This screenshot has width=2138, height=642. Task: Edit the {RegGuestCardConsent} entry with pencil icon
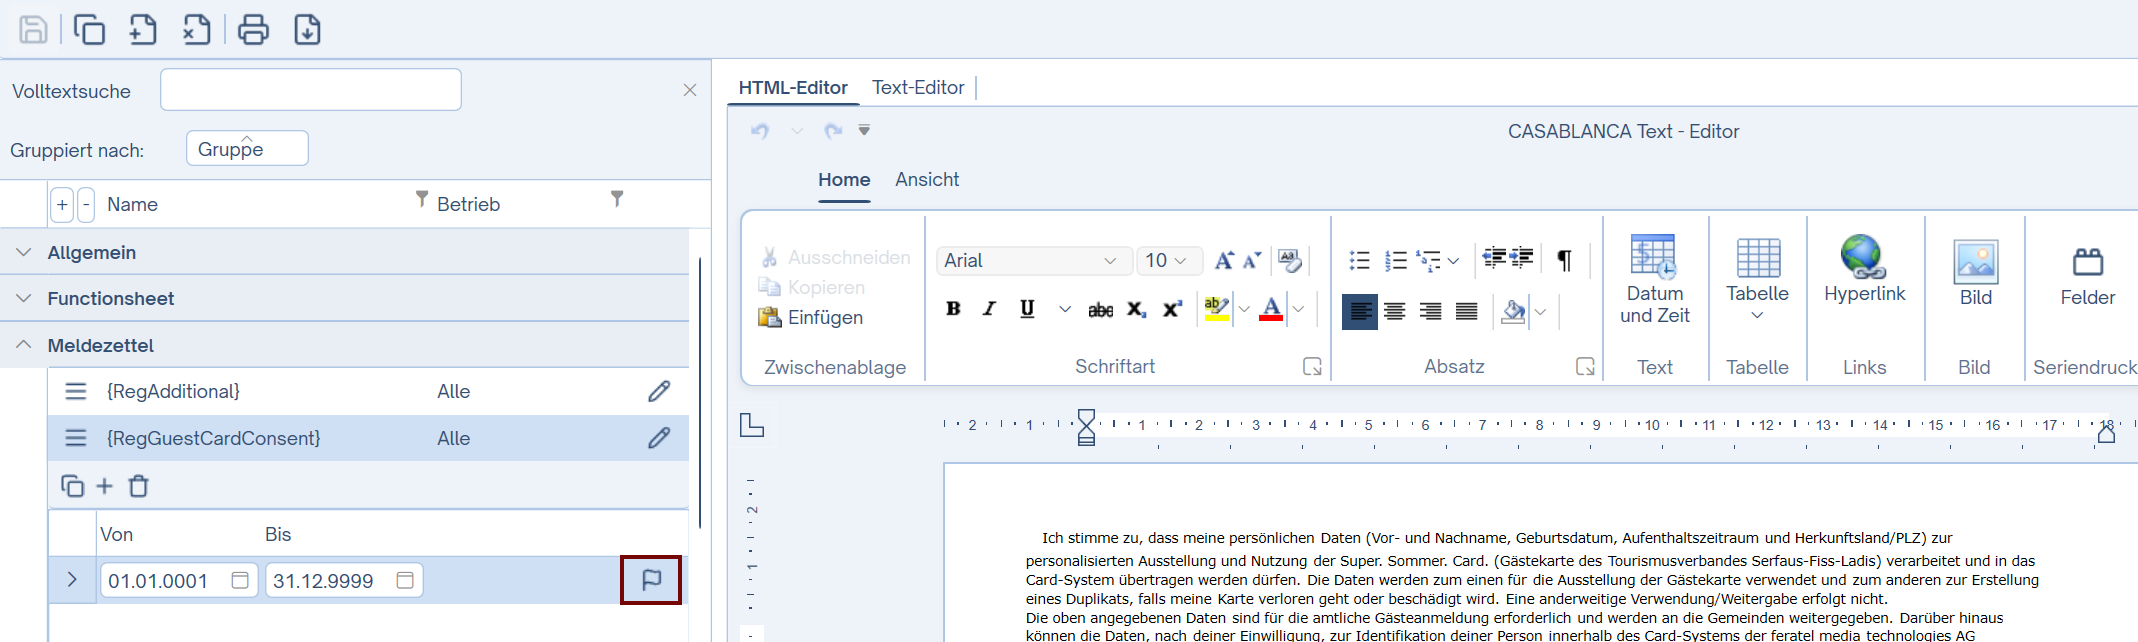658,438
